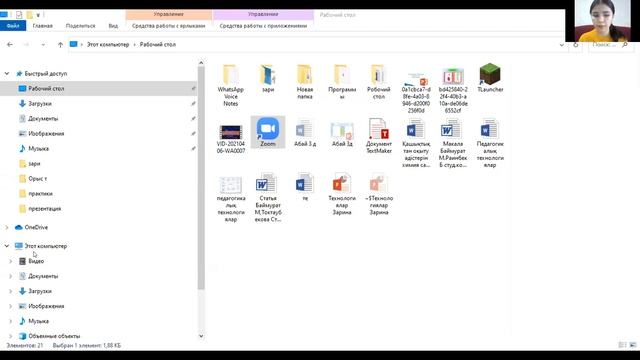Click Этот компьютер in the address breadcrumb
The width and height of the screenshot is (640, 360).
tap(108, 44)
